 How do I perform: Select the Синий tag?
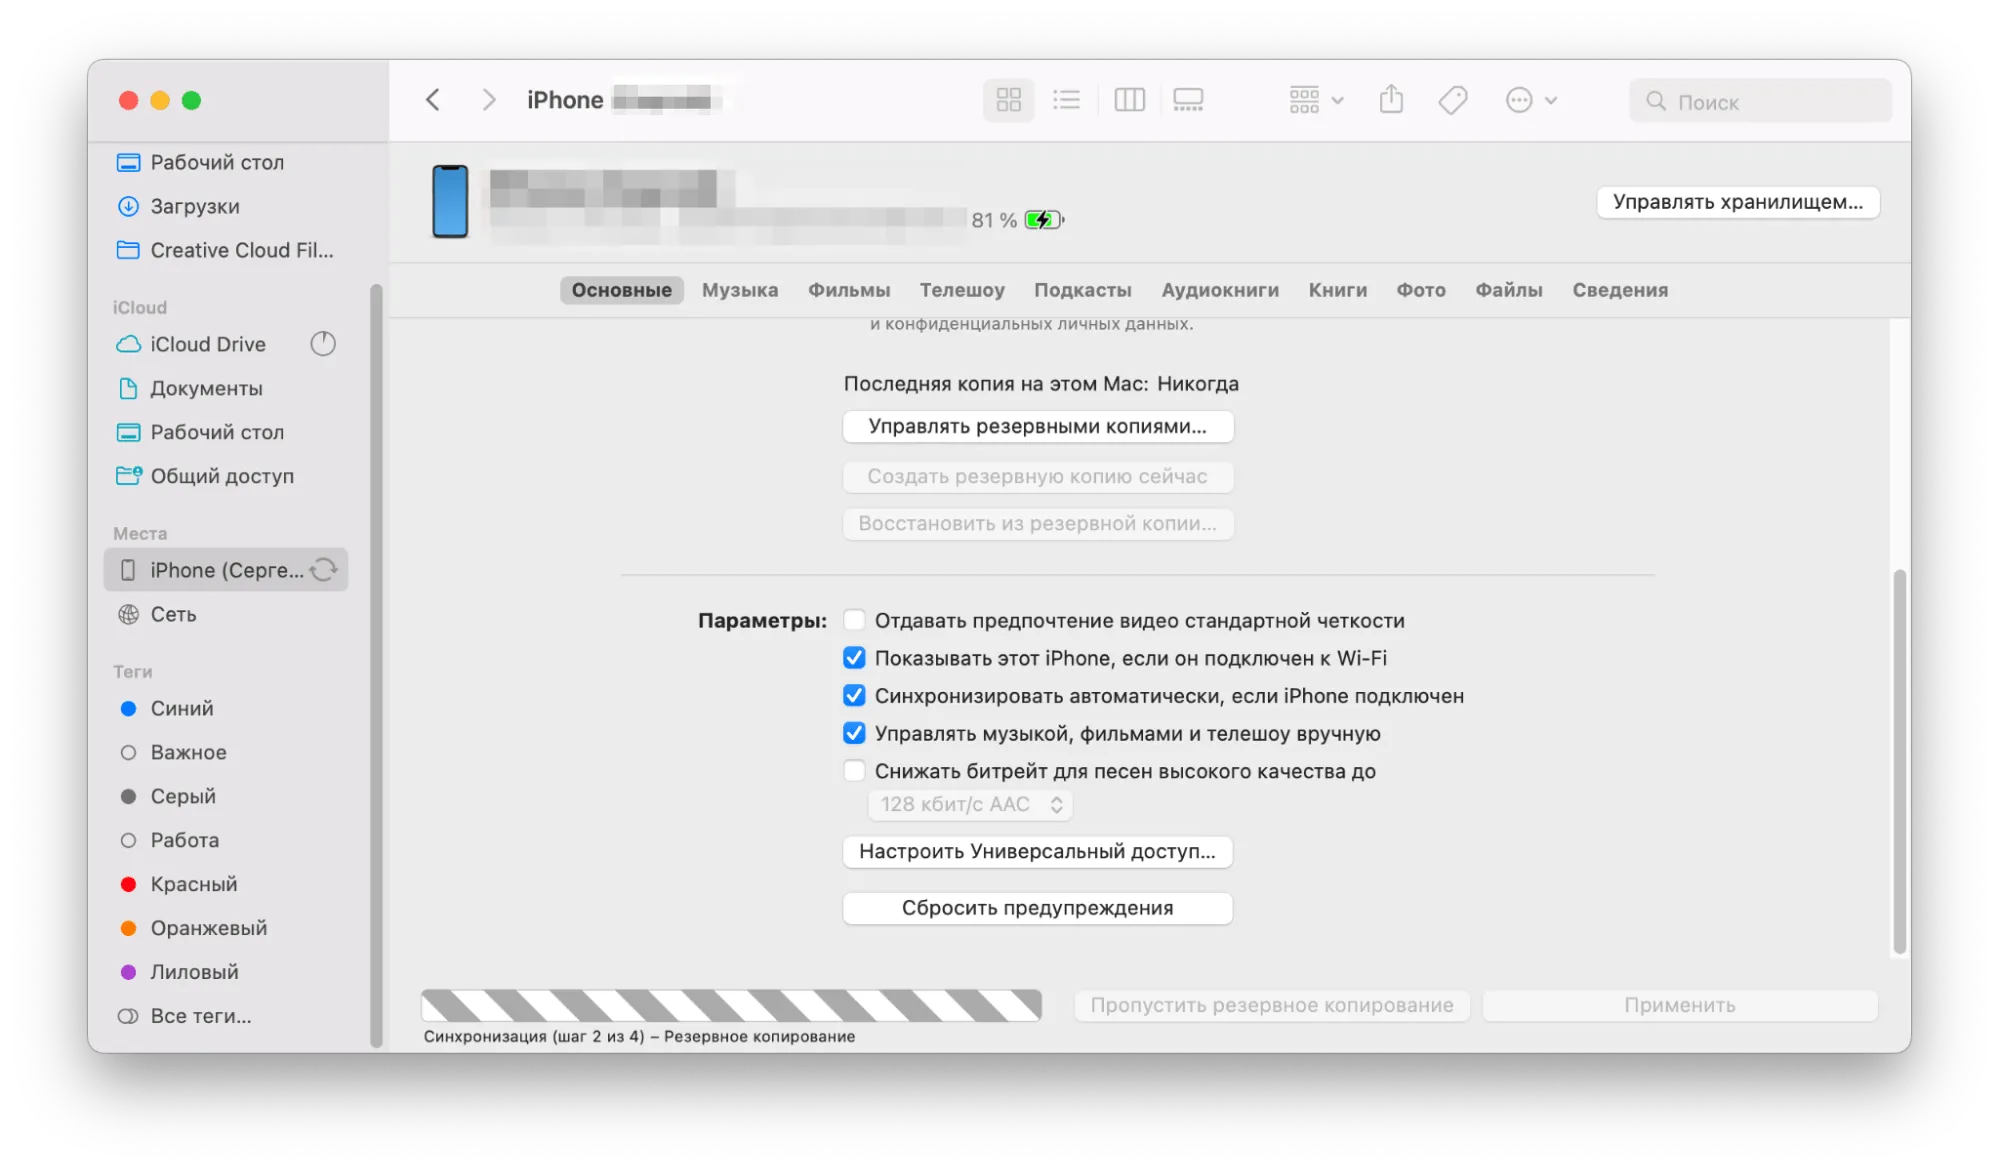pos(182,708)
